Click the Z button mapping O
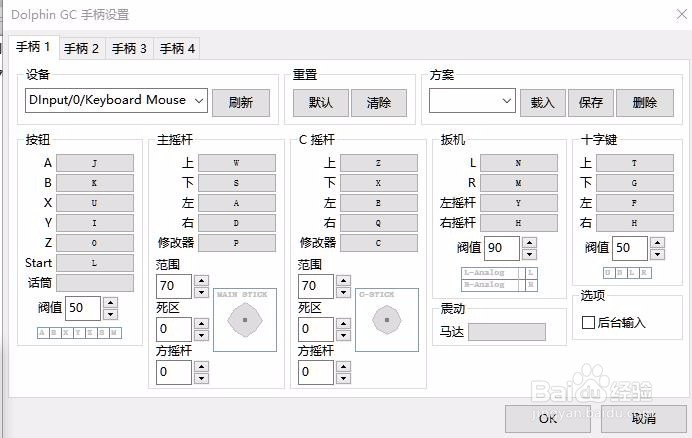This screenshot has width=692, height=438. tap(94, 243)
